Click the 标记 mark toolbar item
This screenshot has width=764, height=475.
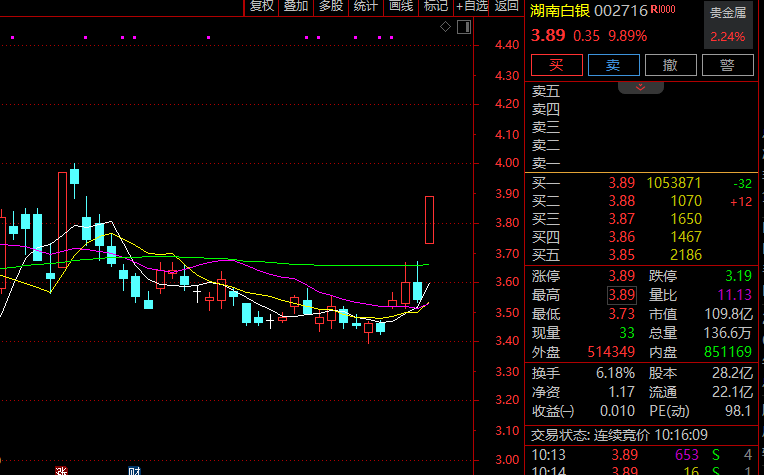point(436,6)
